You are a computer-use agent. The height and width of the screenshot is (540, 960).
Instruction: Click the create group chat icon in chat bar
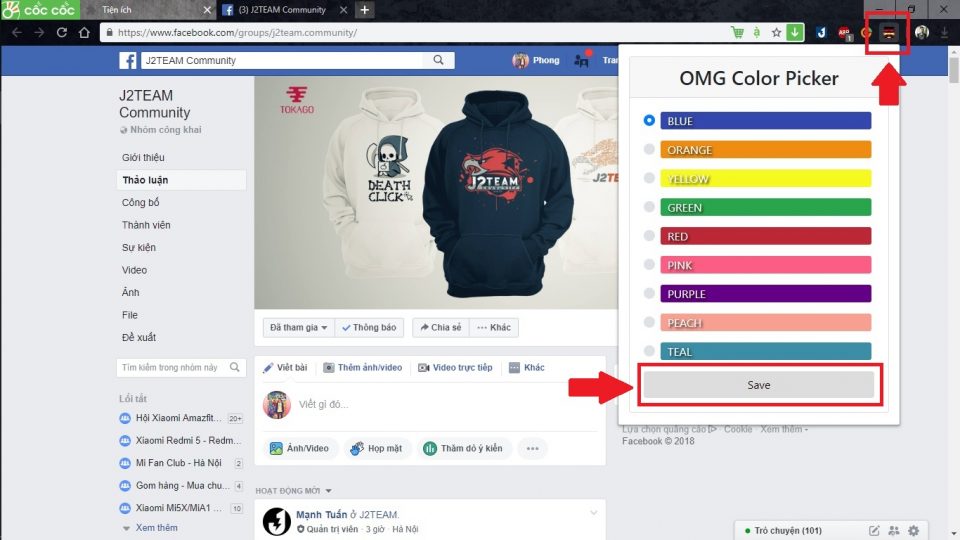[894, 531]
